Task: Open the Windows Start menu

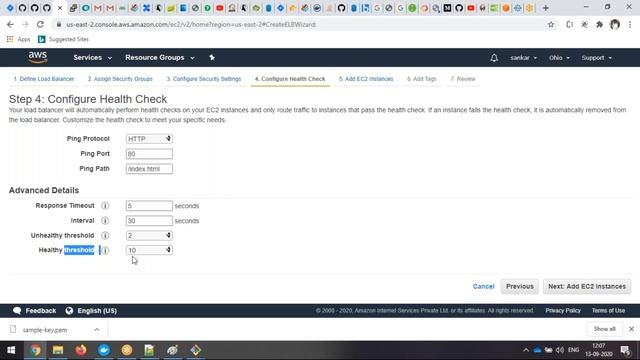Action: click(x=11, y=350)
